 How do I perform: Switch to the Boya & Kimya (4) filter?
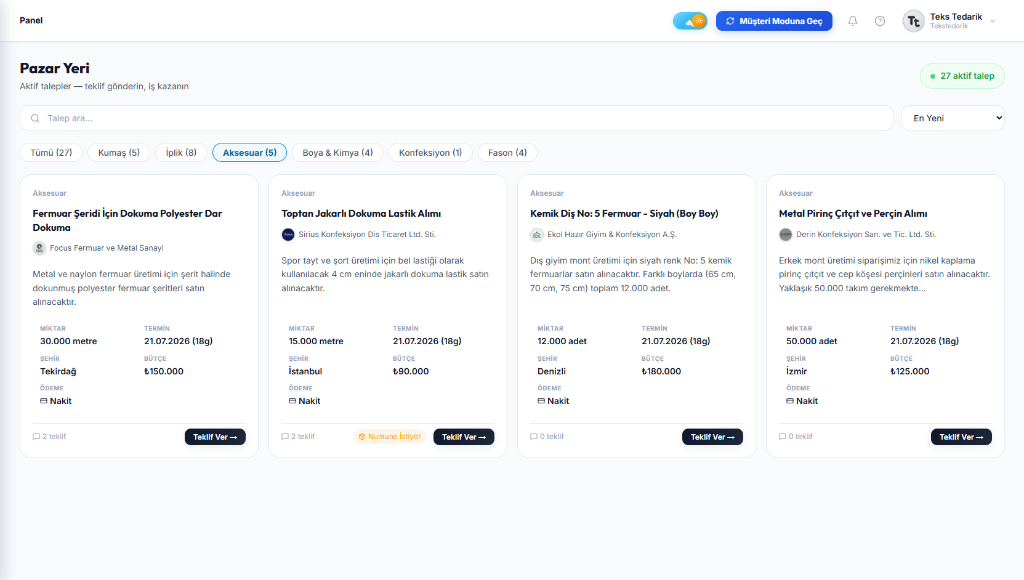pyautogui.click(x=338, y=153)
